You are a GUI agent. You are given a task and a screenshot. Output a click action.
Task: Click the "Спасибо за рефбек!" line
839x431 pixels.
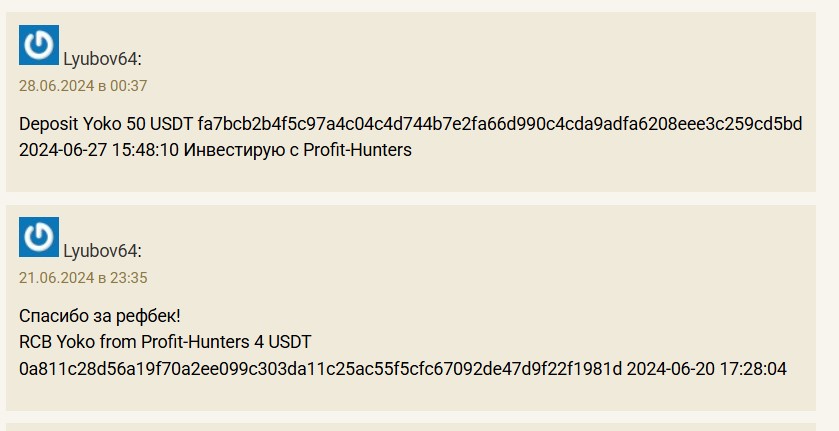[93, 316]
